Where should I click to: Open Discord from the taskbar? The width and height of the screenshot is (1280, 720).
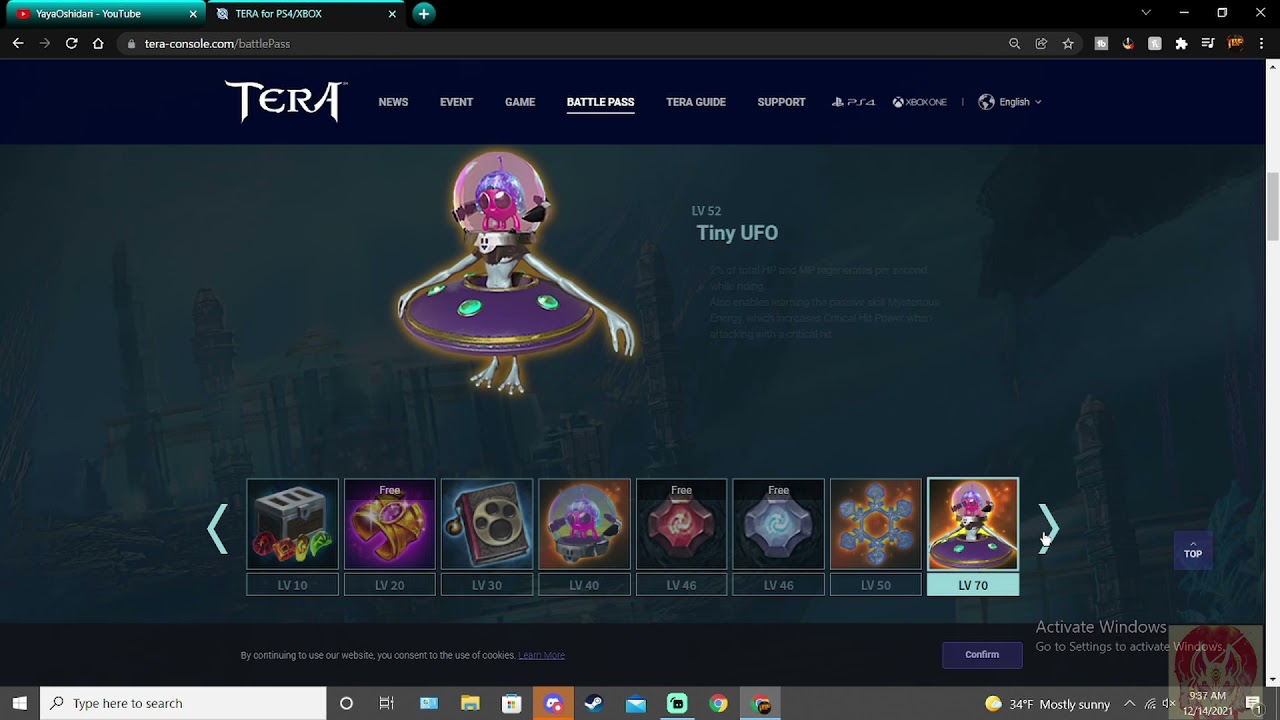coord(553,703)
